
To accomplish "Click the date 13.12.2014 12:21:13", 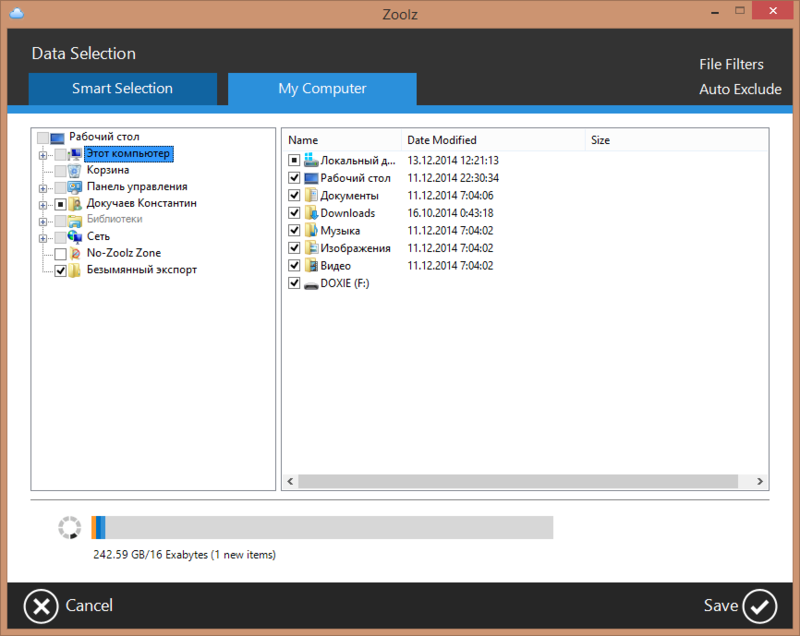I will [x=453, y=161].
